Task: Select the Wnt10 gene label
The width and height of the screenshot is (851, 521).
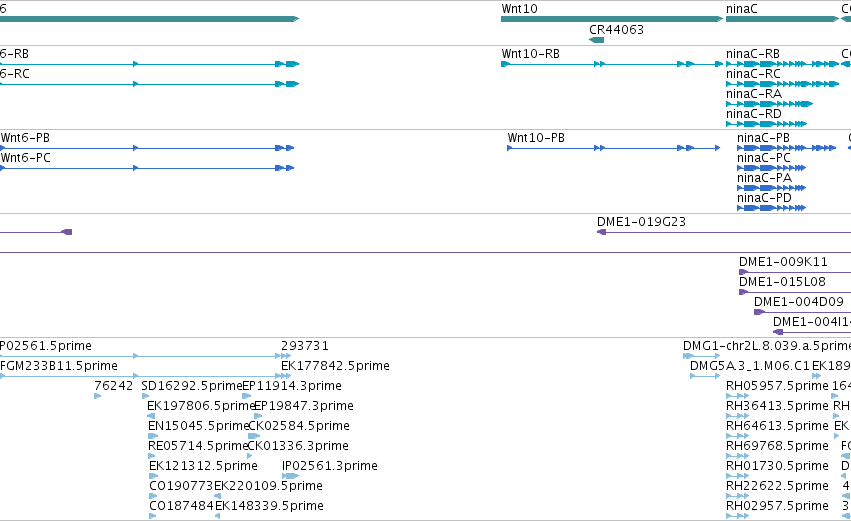Action: pos(519,9)
